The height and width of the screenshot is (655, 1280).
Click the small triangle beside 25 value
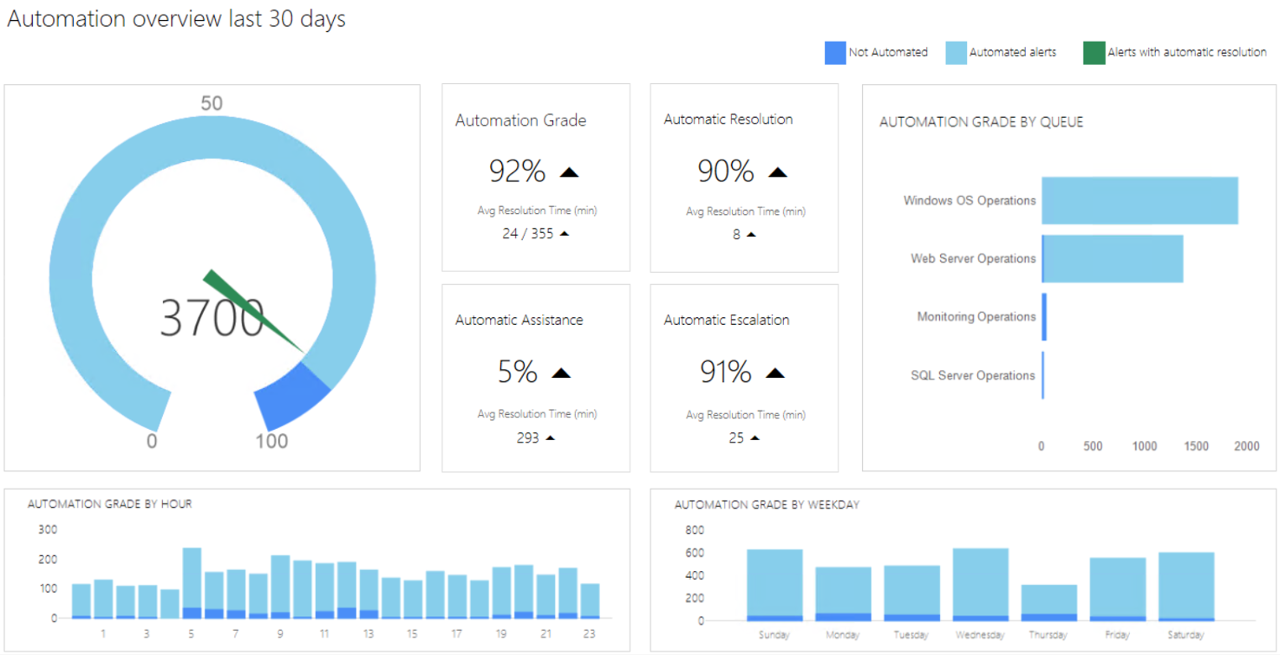tap(754, 438)
